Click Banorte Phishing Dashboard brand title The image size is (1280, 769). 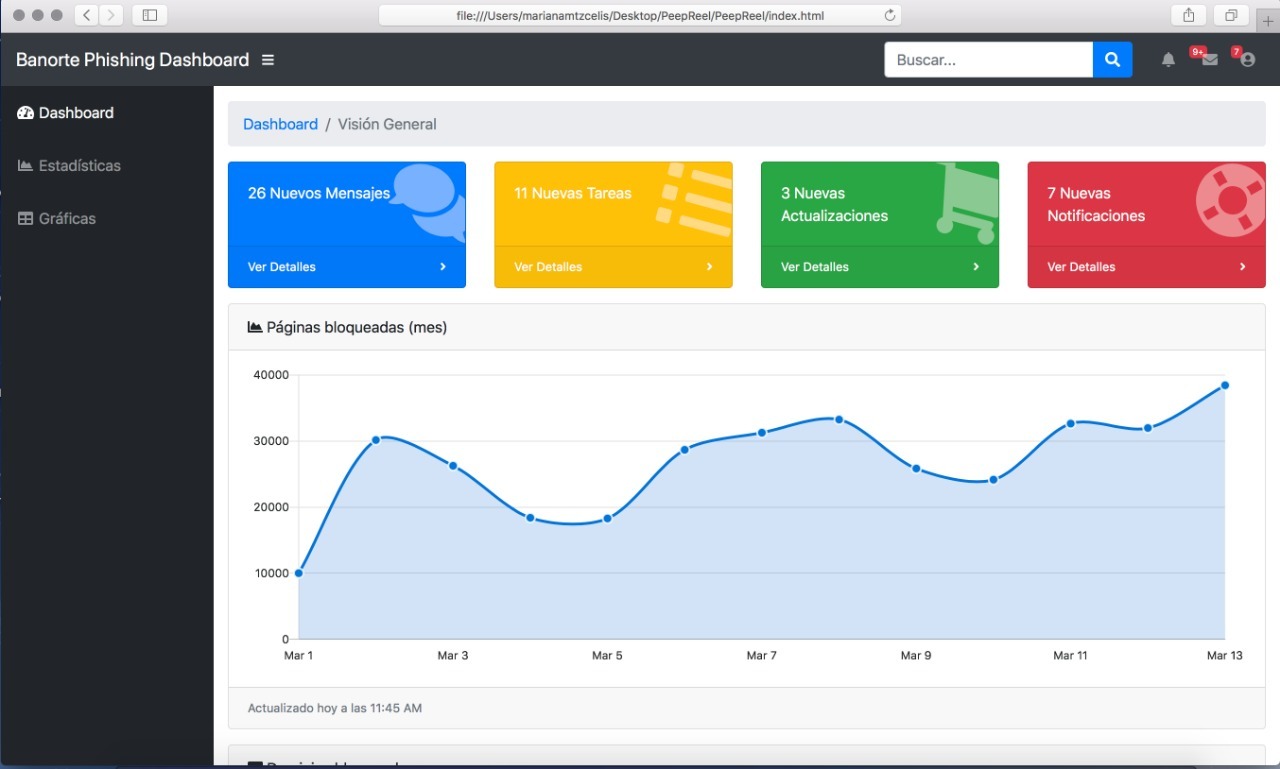[x=132, y=60]
